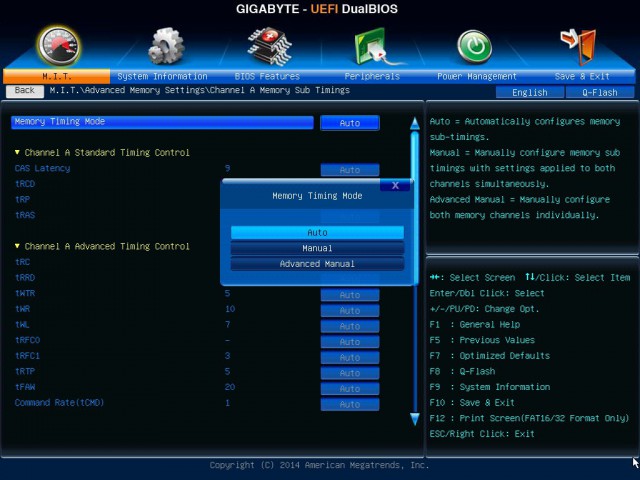Open the Save & Exit tab
The height and width of the screenshot is (480, 640).
(x=582, y=76)
